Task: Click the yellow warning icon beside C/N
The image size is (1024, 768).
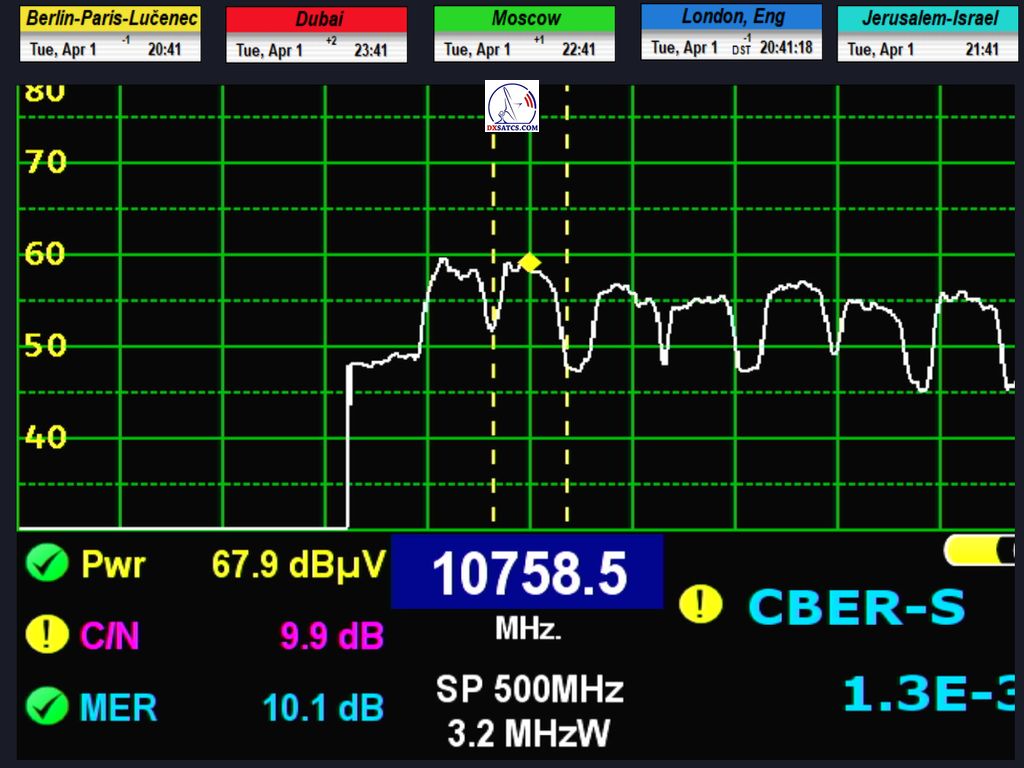Action: tap(47, 635)
